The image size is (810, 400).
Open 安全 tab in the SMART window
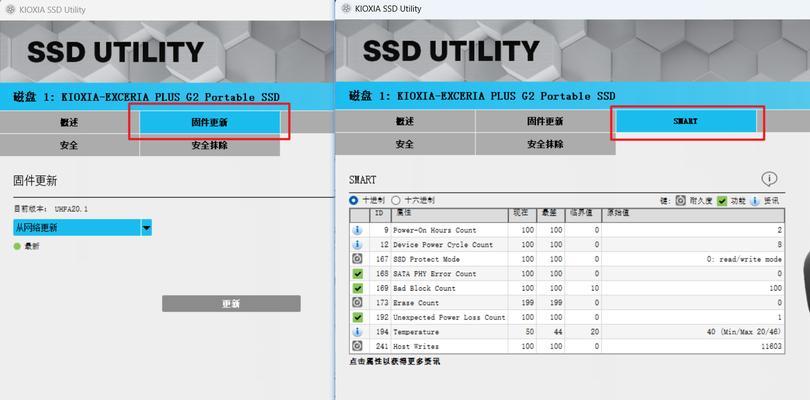[405, 144]
